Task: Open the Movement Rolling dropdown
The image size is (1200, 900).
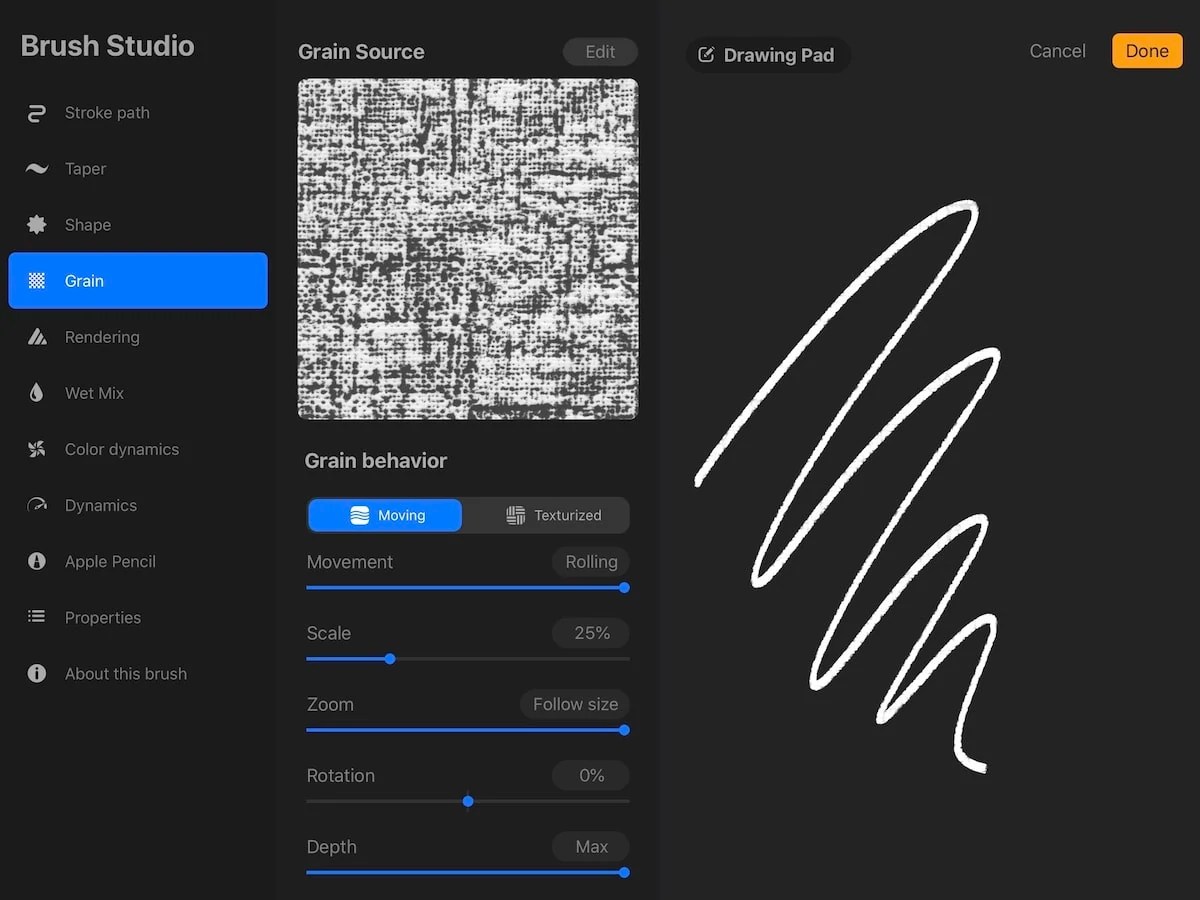Action: click(590, 561)
